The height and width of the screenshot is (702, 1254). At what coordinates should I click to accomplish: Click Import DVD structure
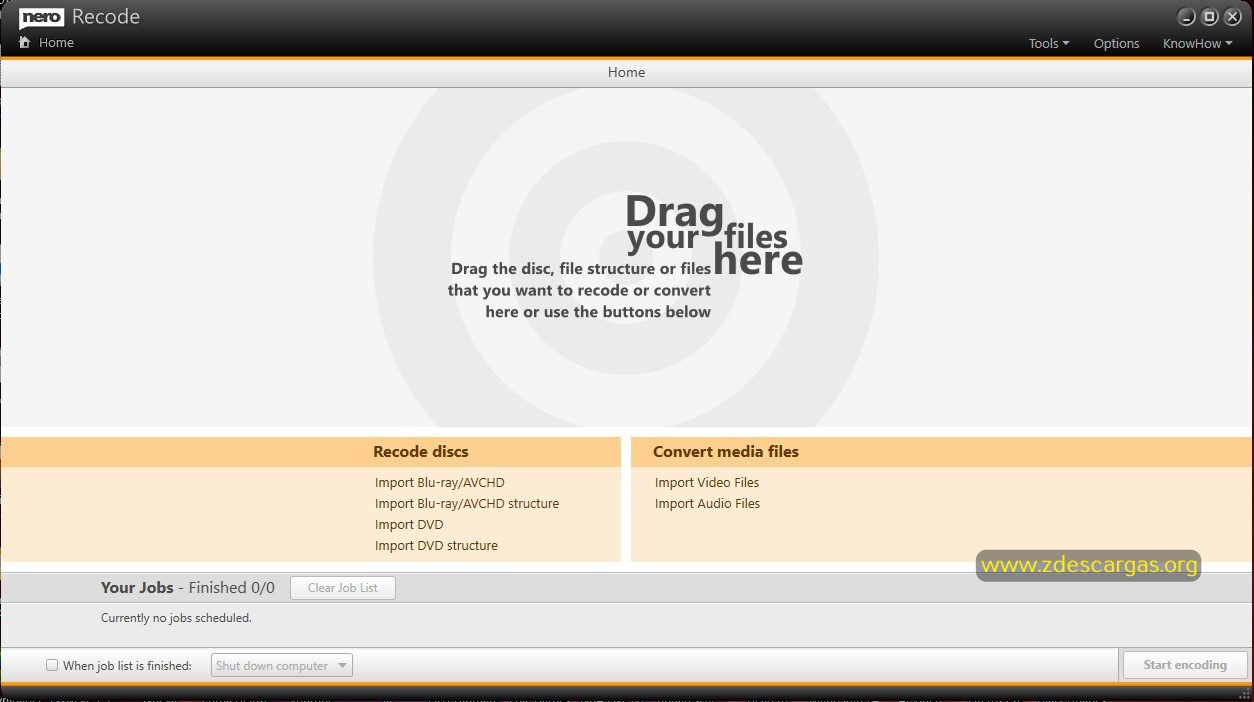(x=436, y=546)
